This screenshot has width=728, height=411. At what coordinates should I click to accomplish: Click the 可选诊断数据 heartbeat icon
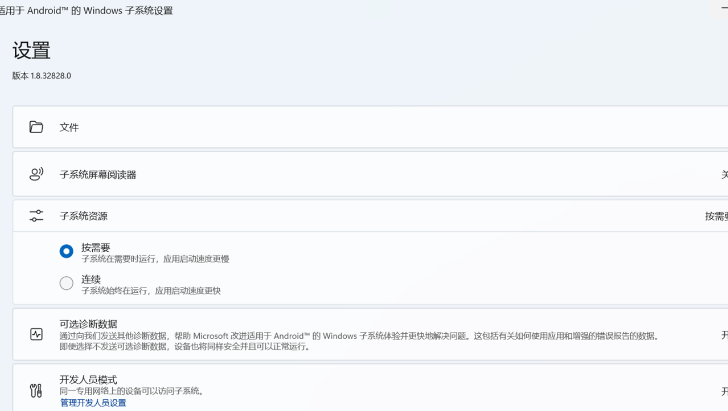point(36,334)
